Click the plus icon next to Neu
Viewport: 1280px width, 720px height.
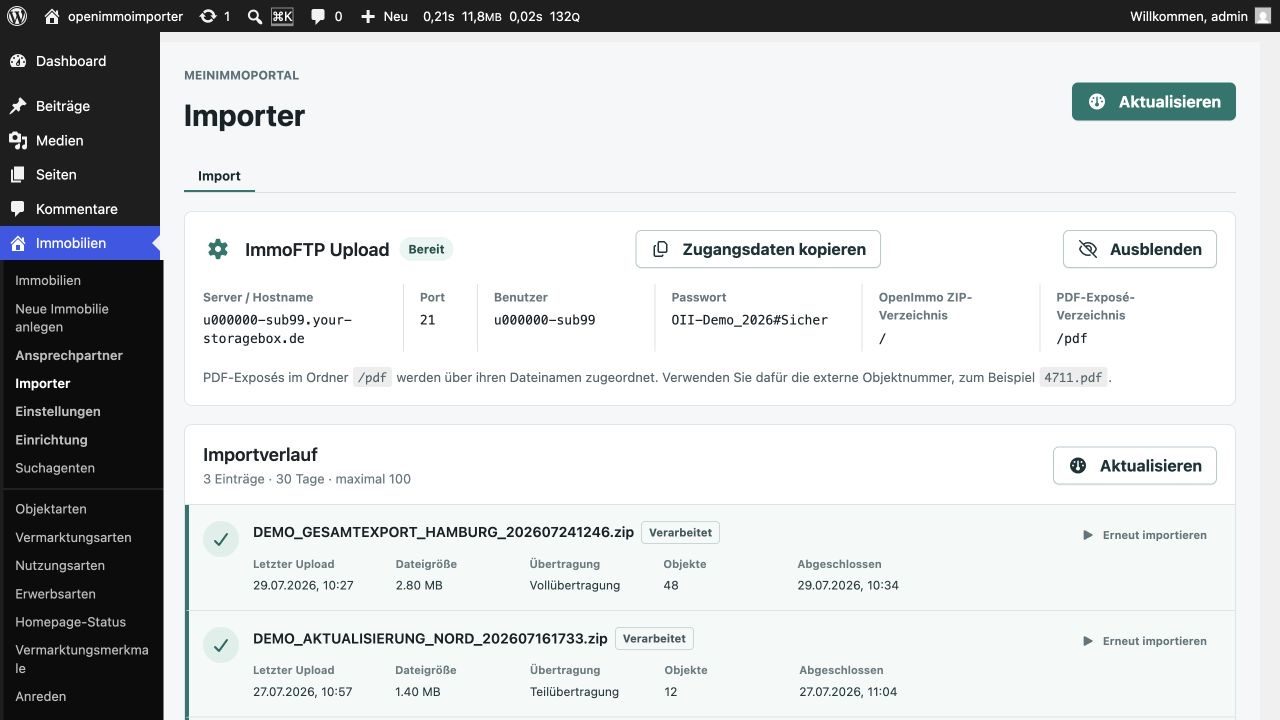pos(368,17)
